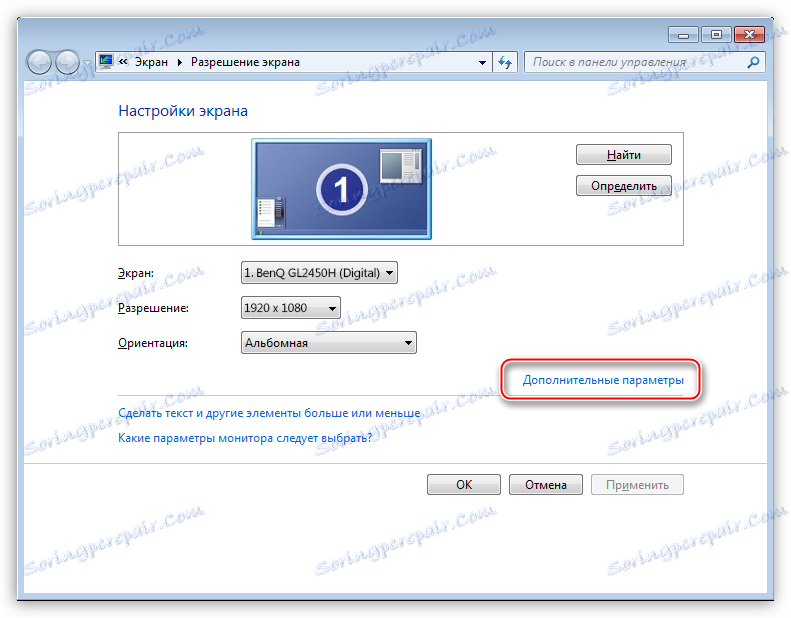Open link to make text bigger or smaller

tap(269, 413)
